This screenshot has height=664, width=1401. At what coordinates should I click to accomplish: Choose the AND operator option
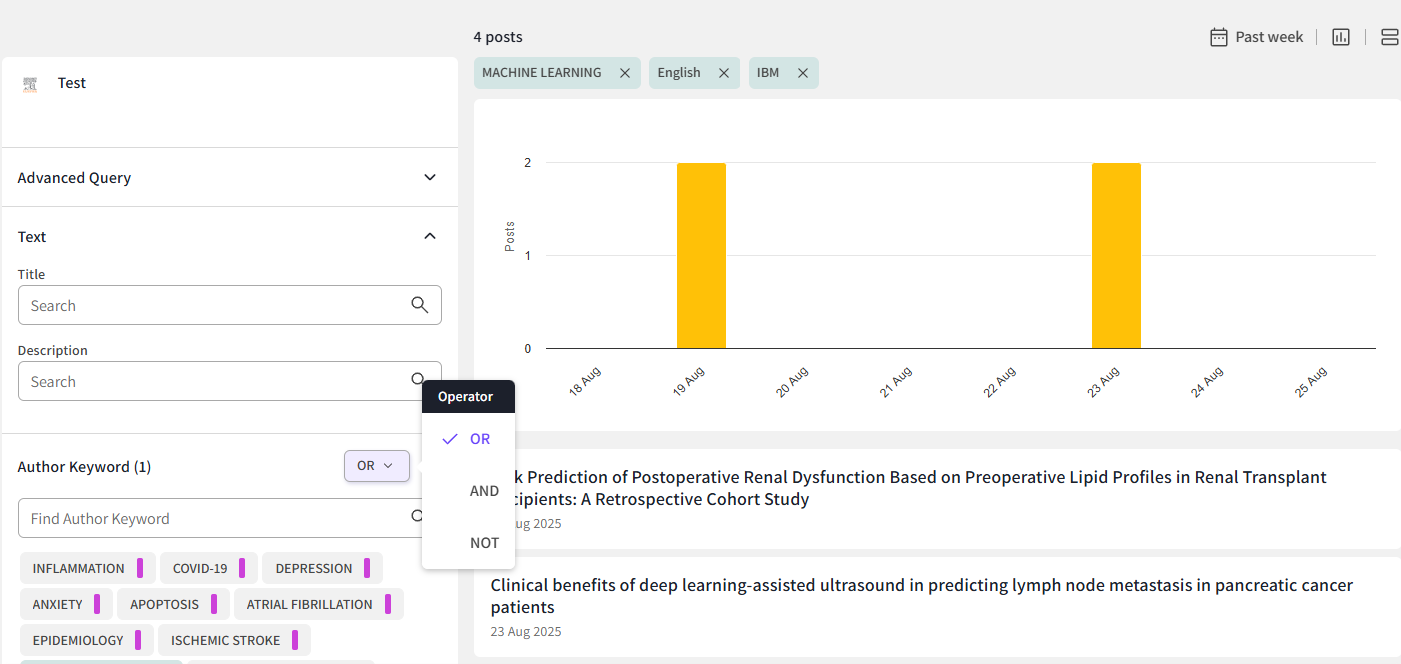[x=484, y=491]
